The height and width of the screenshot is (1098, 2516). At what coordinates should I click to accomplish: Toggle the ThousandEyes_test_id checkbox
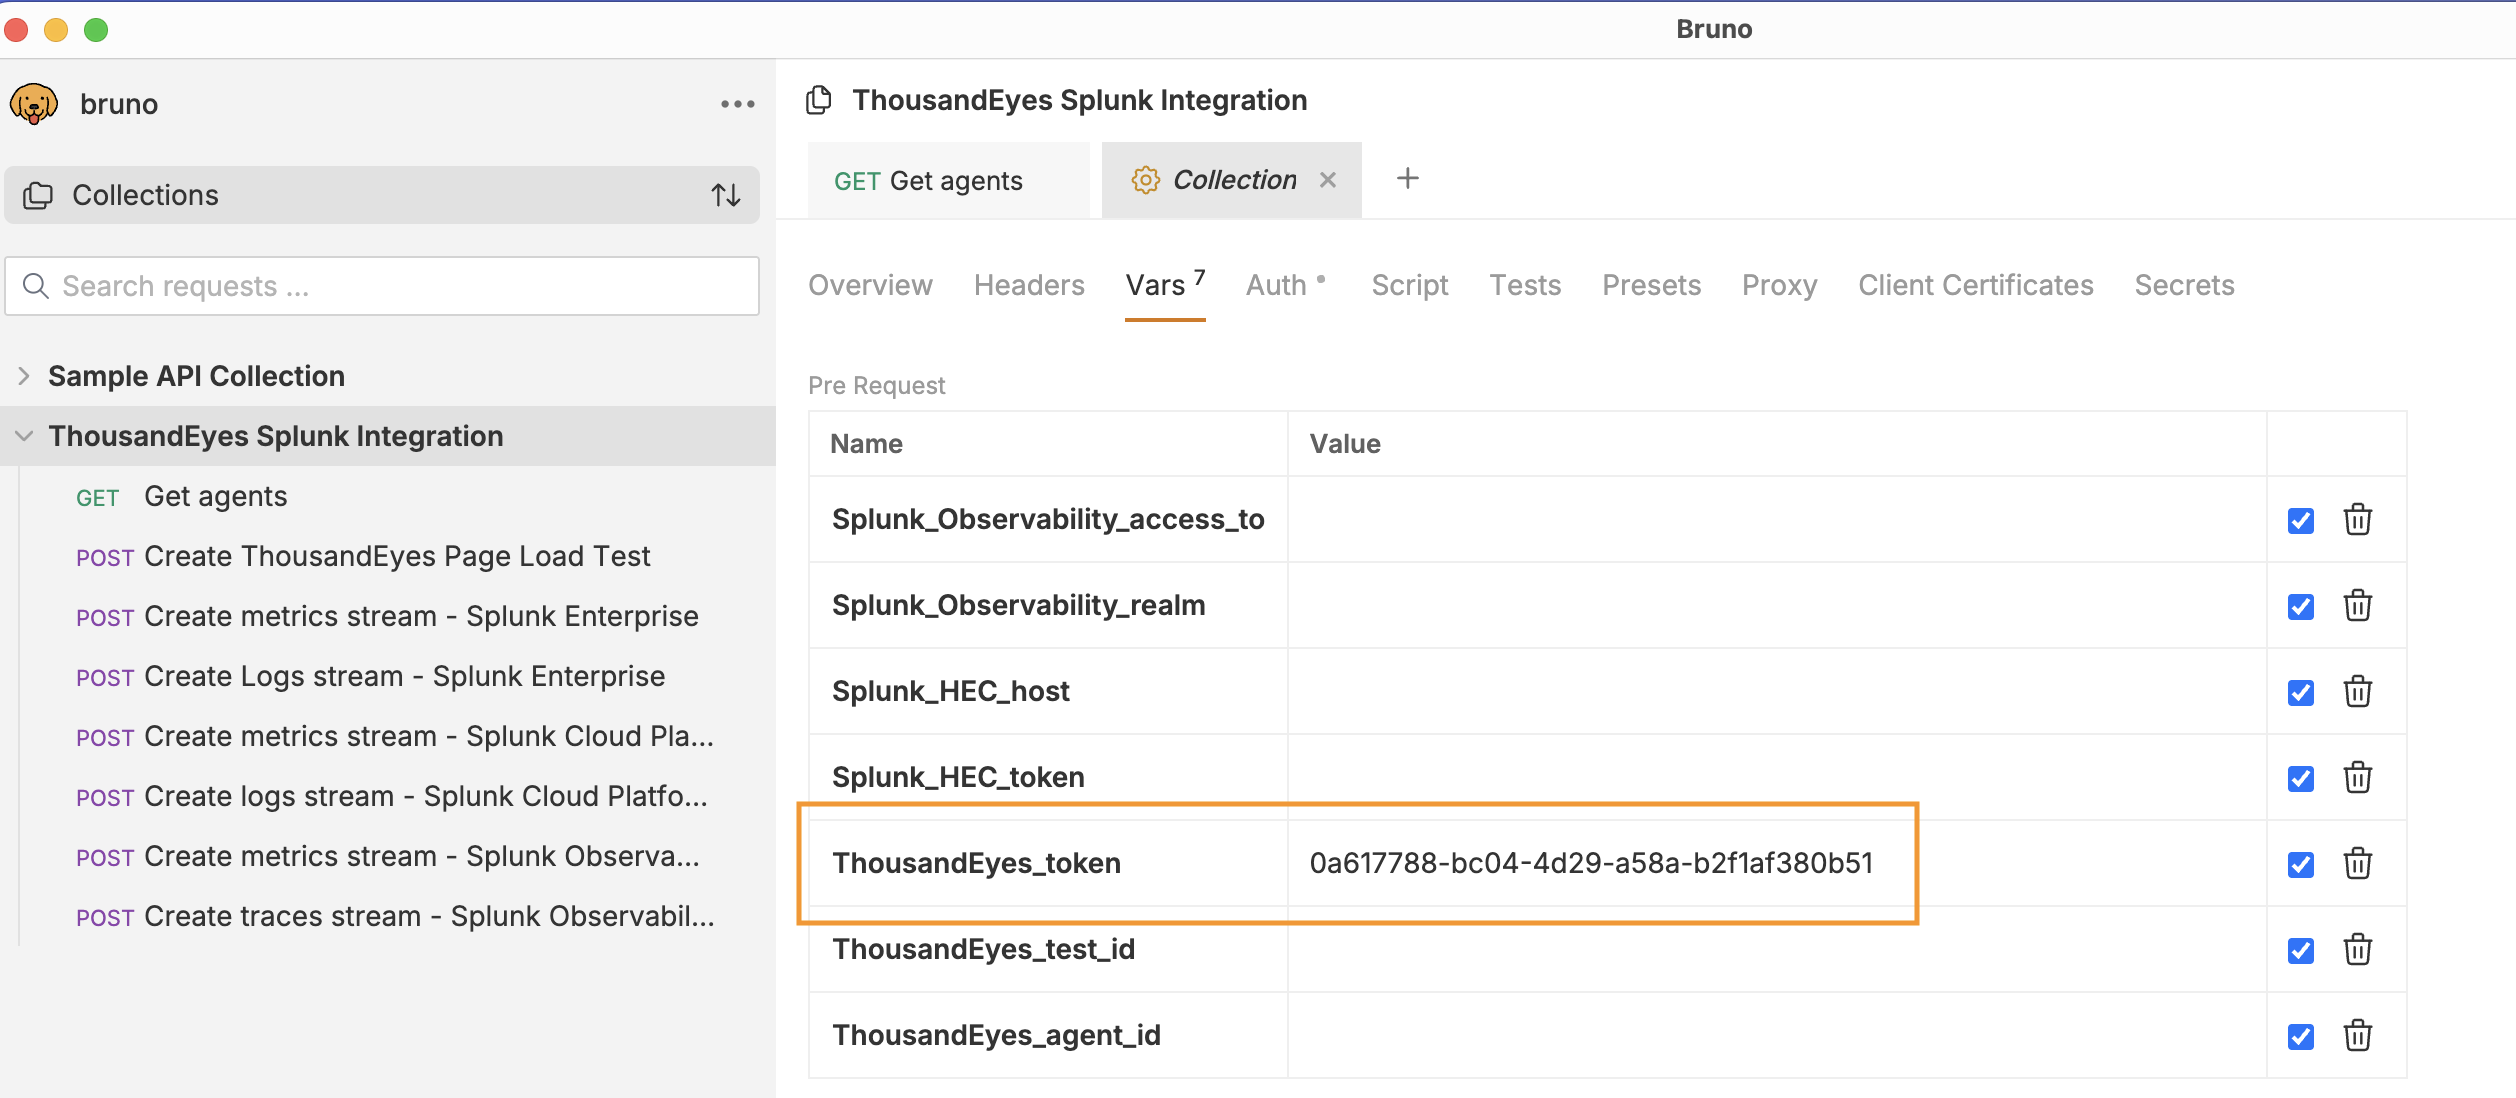click(2300, 951)
